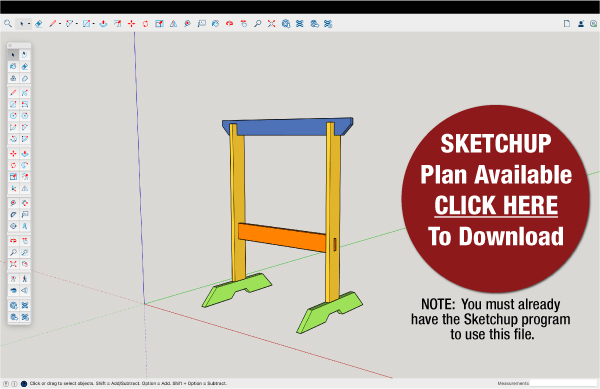
Task: Expand the Line tool dropdown arrow
Action: pos(60,24)
